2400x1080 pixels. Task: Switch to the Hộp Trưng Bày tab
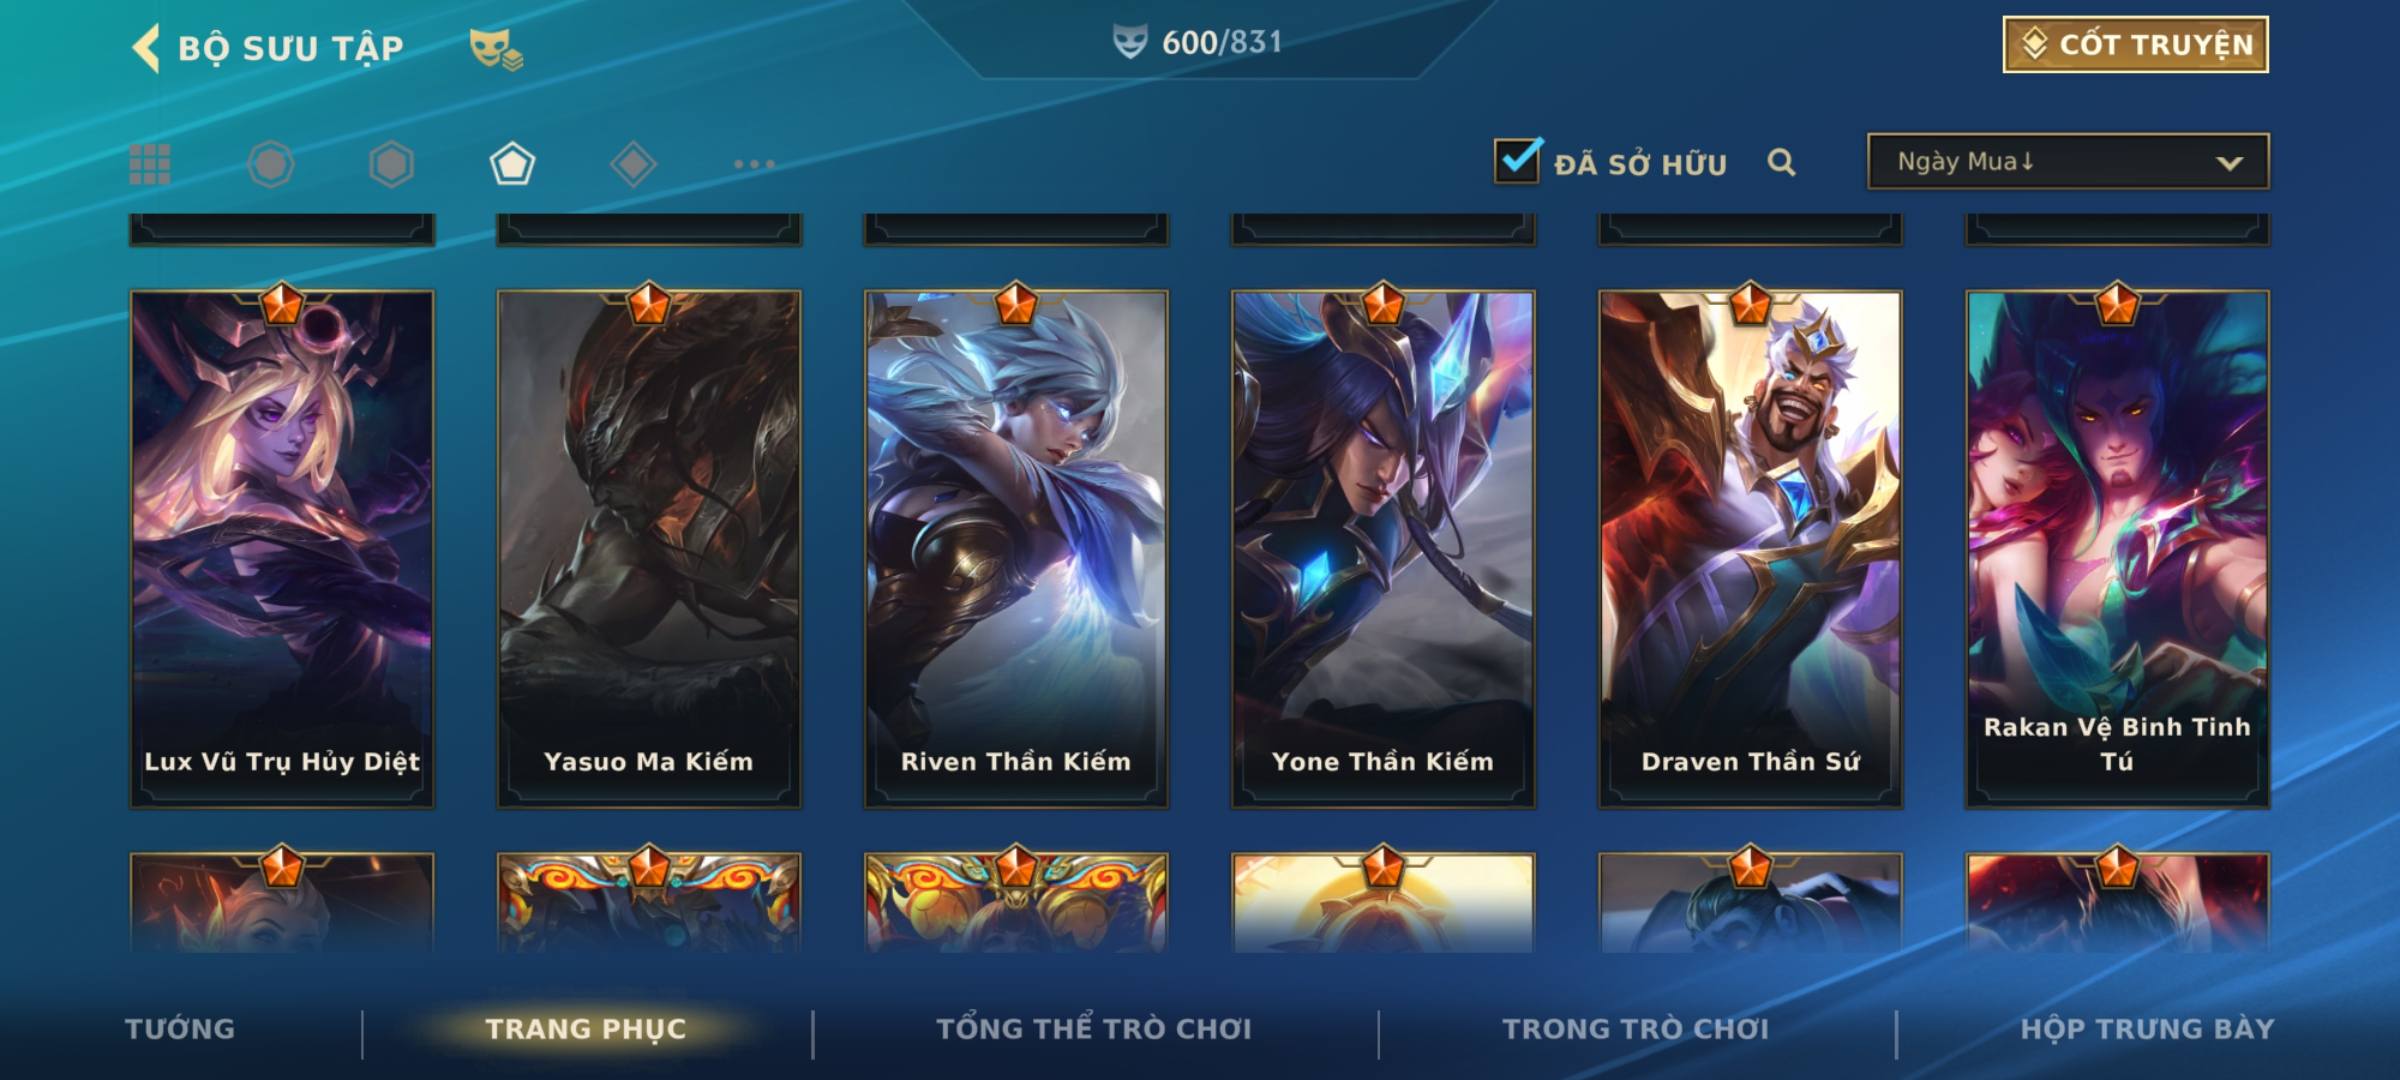tap(2147, 1028)
